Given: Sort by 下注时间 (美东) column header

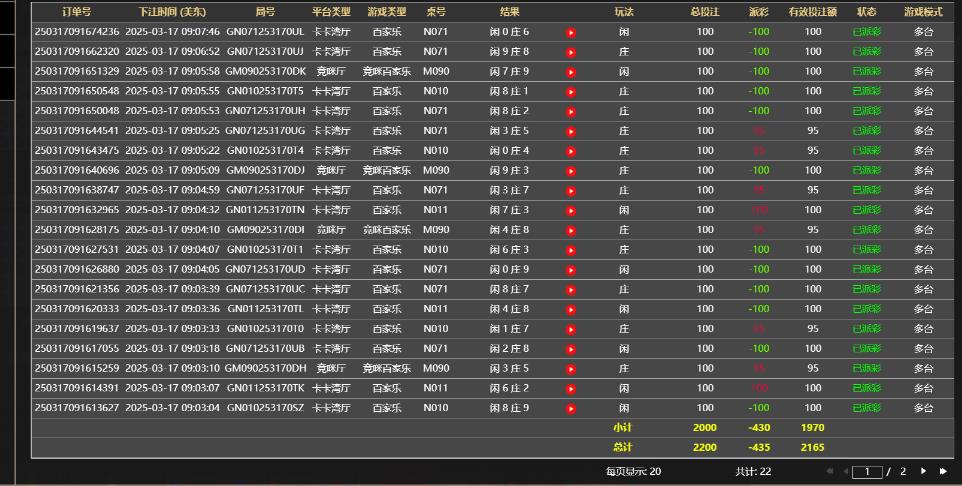Looking at the screenshot, I should tap(172, 12).
